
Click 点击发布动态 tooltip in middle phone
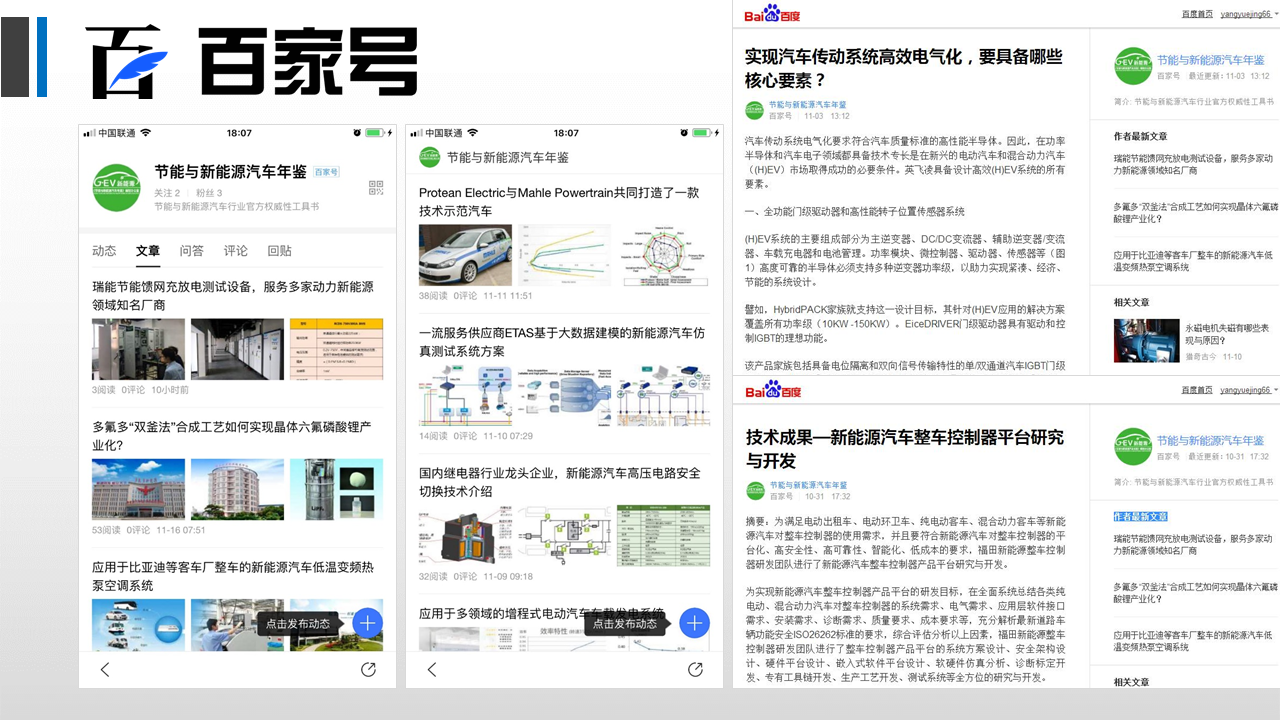[625, 623]
